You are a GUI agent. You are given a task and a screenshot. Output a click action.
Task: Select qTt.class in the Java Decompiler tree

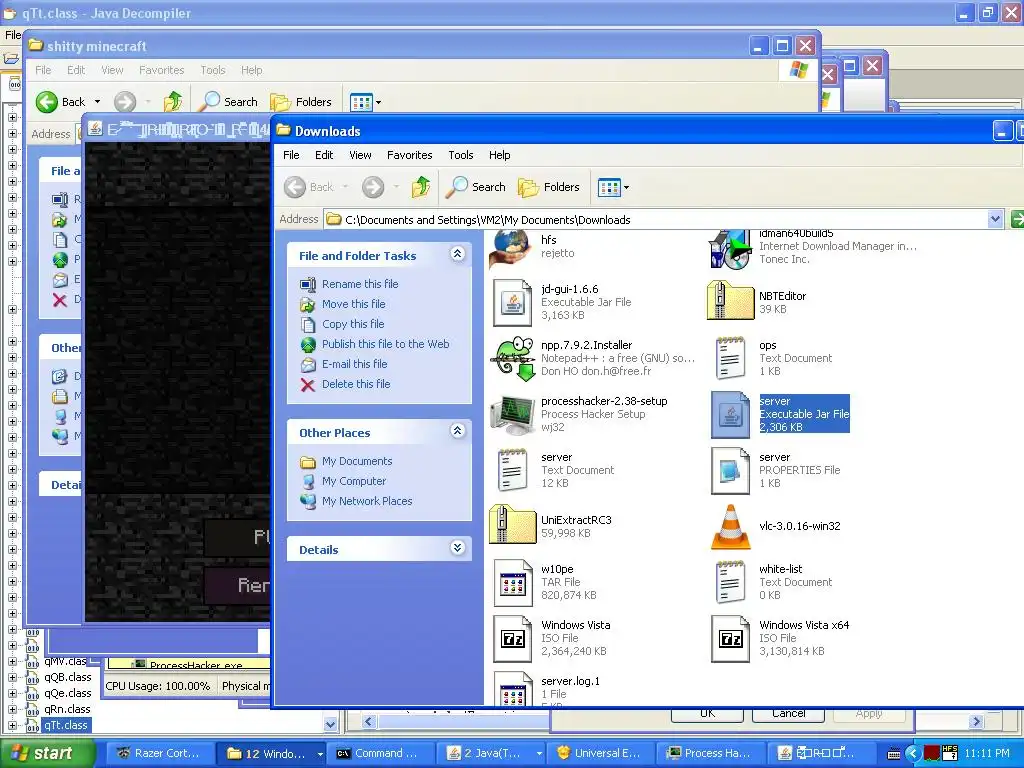point(66,725)
